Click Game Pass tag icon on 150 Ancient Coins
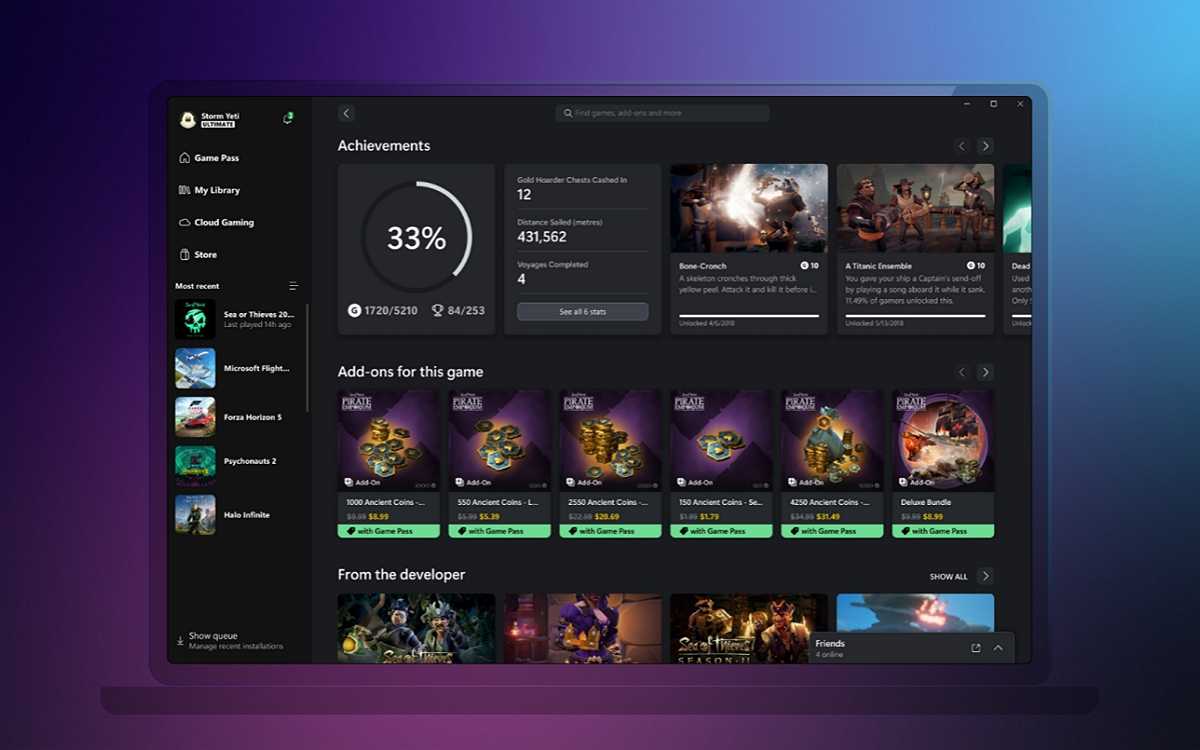The width and height of the screenshot is (1200, 750). coord(684,532)
